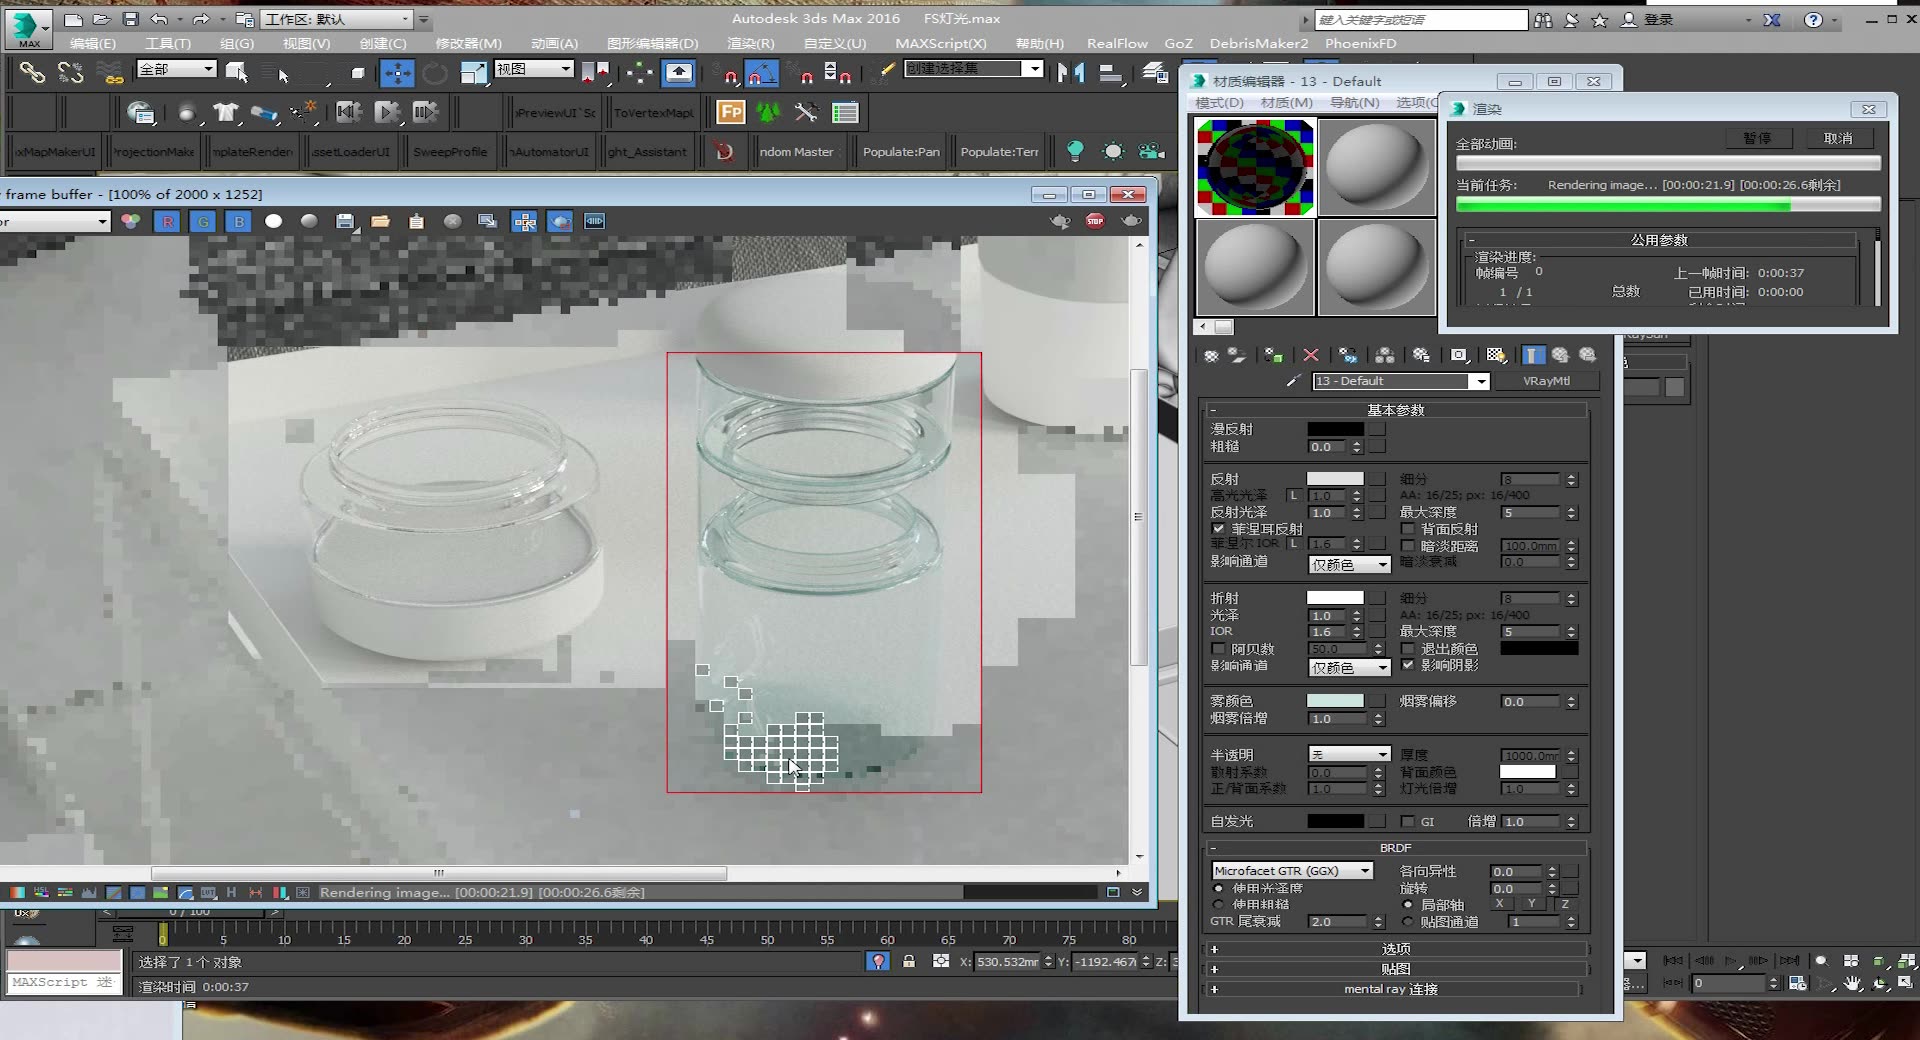
Task: Select the checkered sphere material slot
Action: click(x=1255, y=167)
